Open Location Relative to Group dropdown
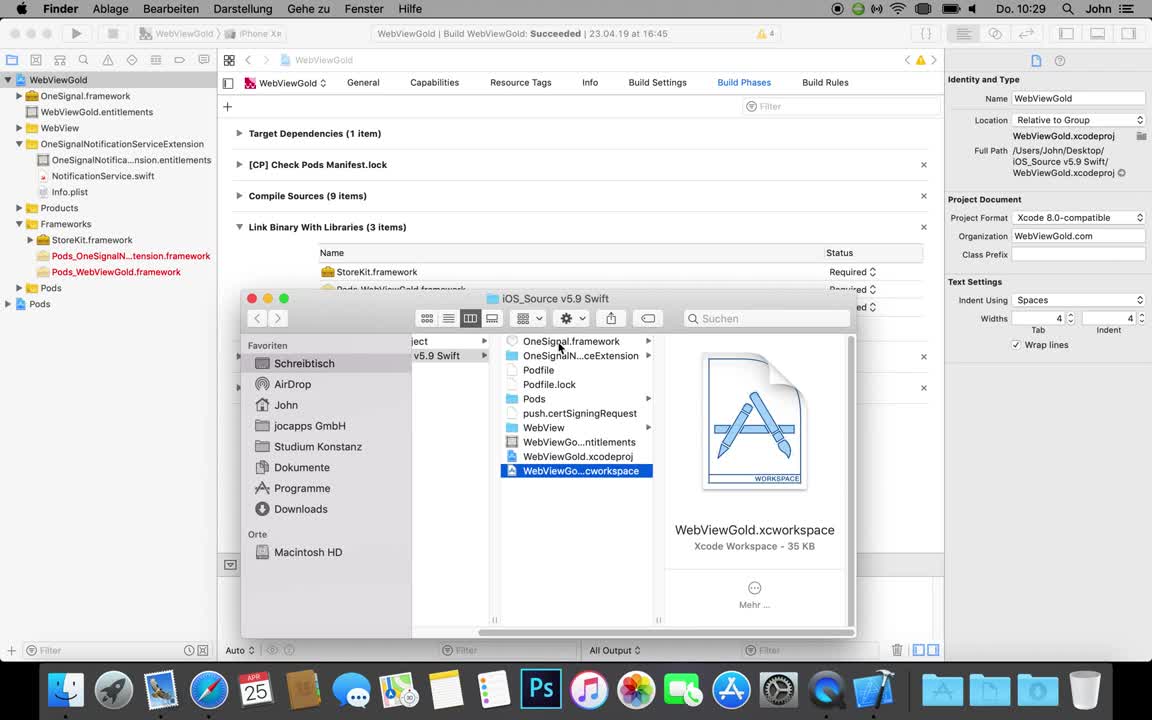Screen dimensions: 1152x720 click(1078, 120)
